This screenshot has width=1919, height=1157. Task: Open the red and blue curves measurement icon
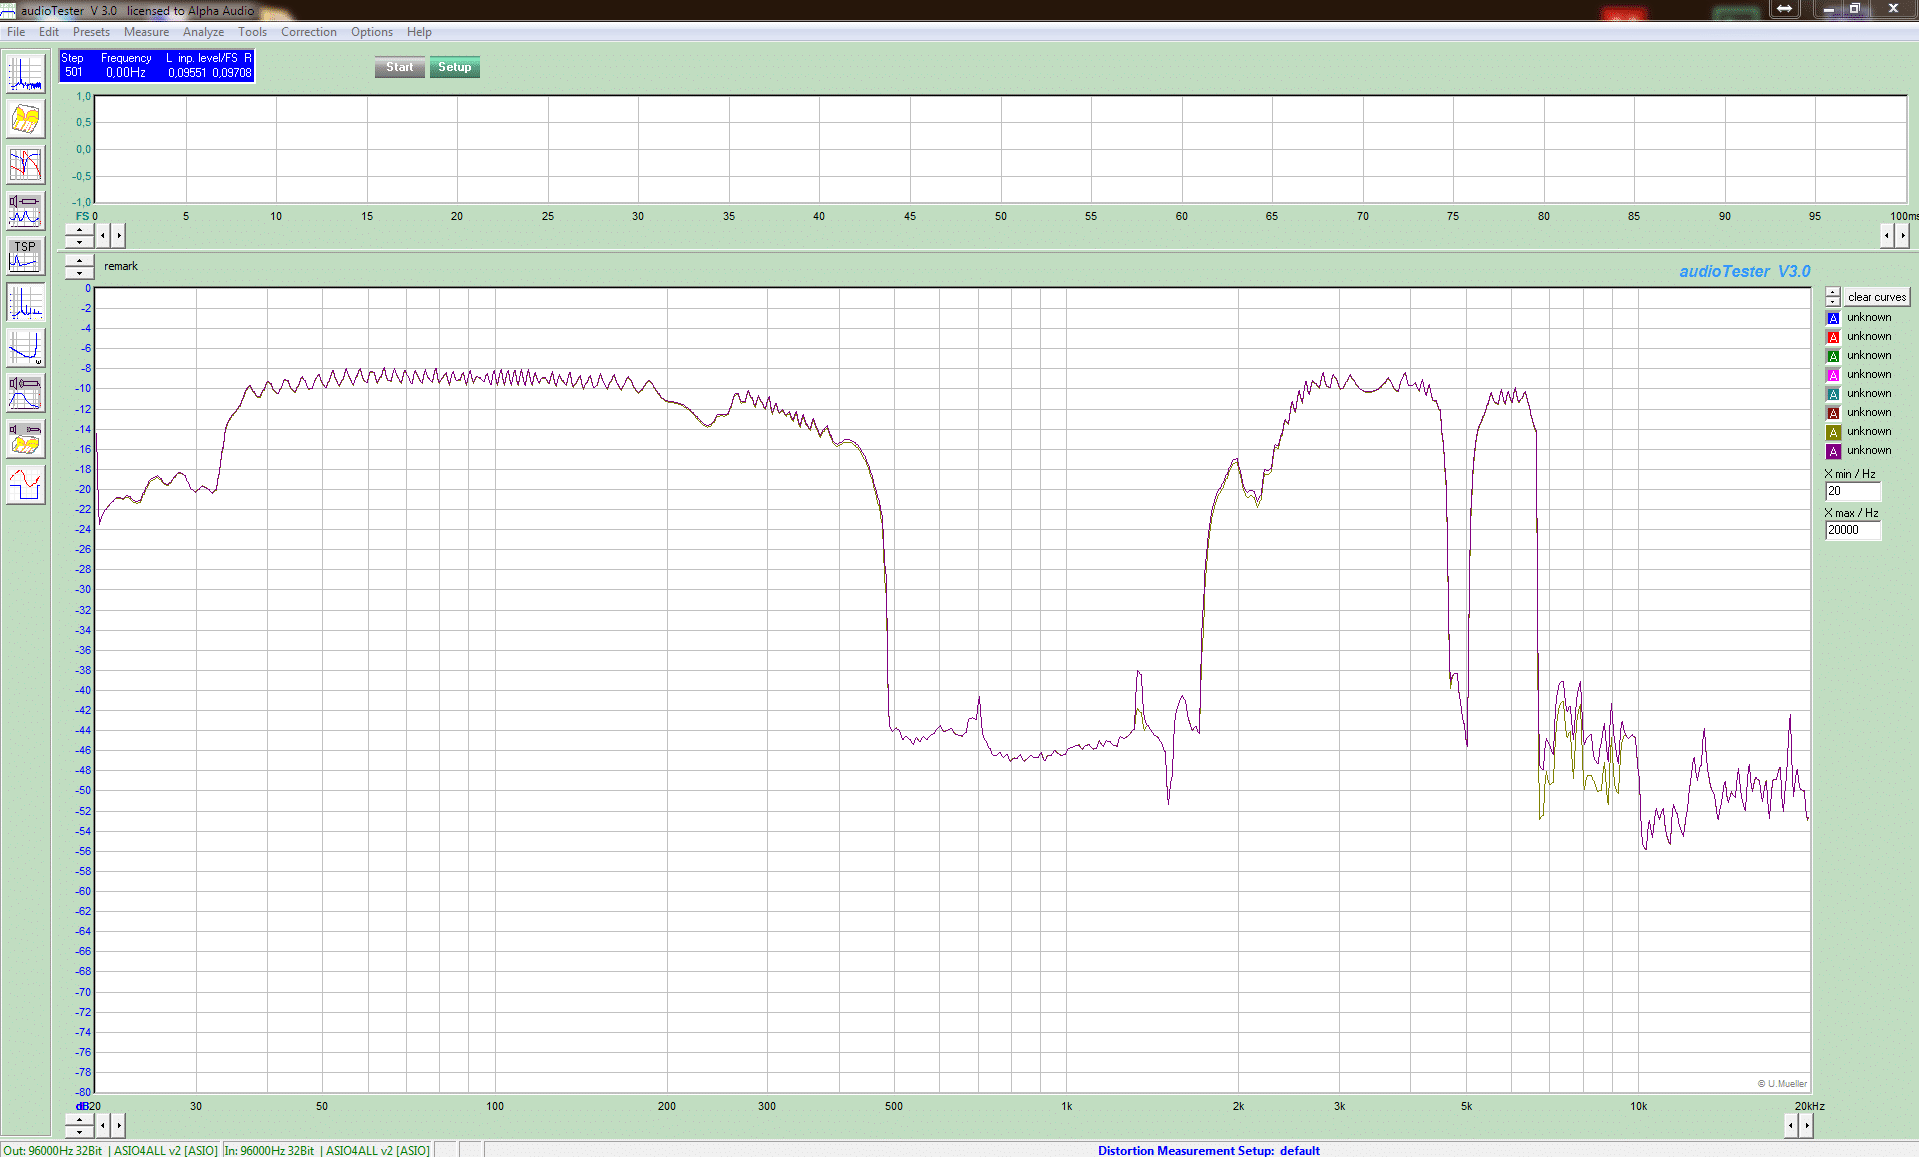point(25,165)
